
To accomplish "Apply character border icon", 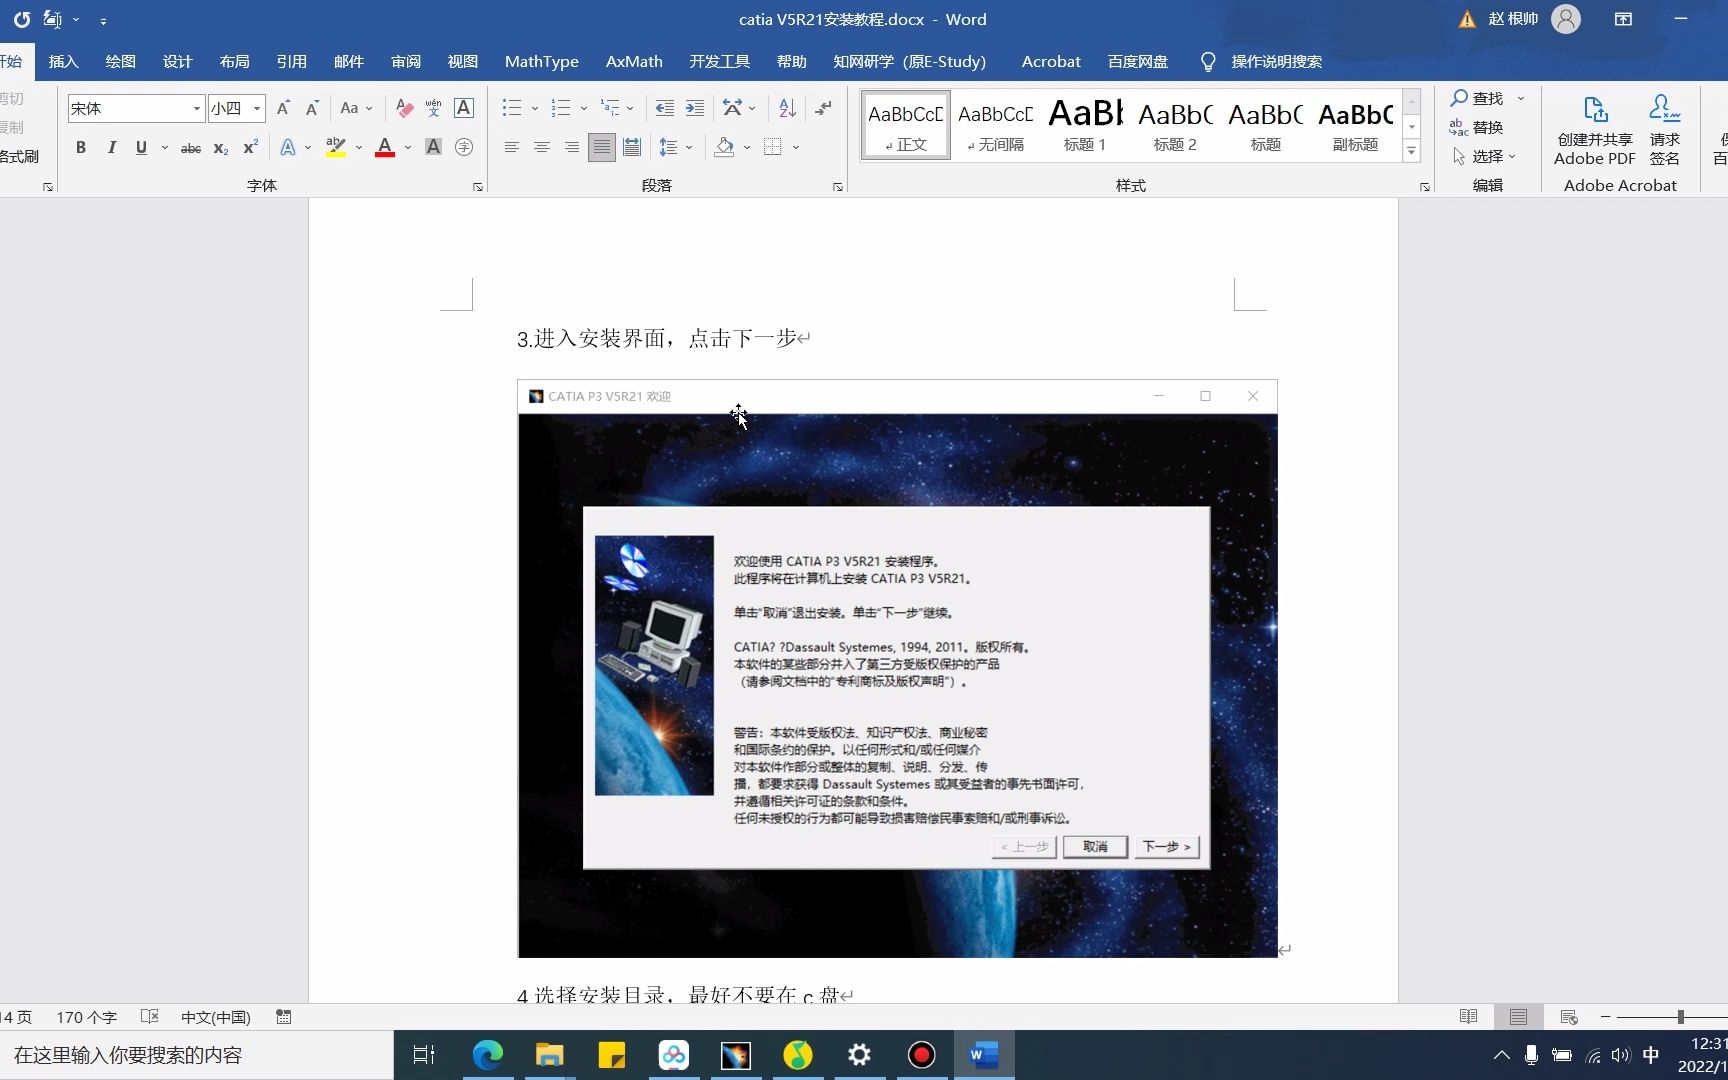I will 464,108.
